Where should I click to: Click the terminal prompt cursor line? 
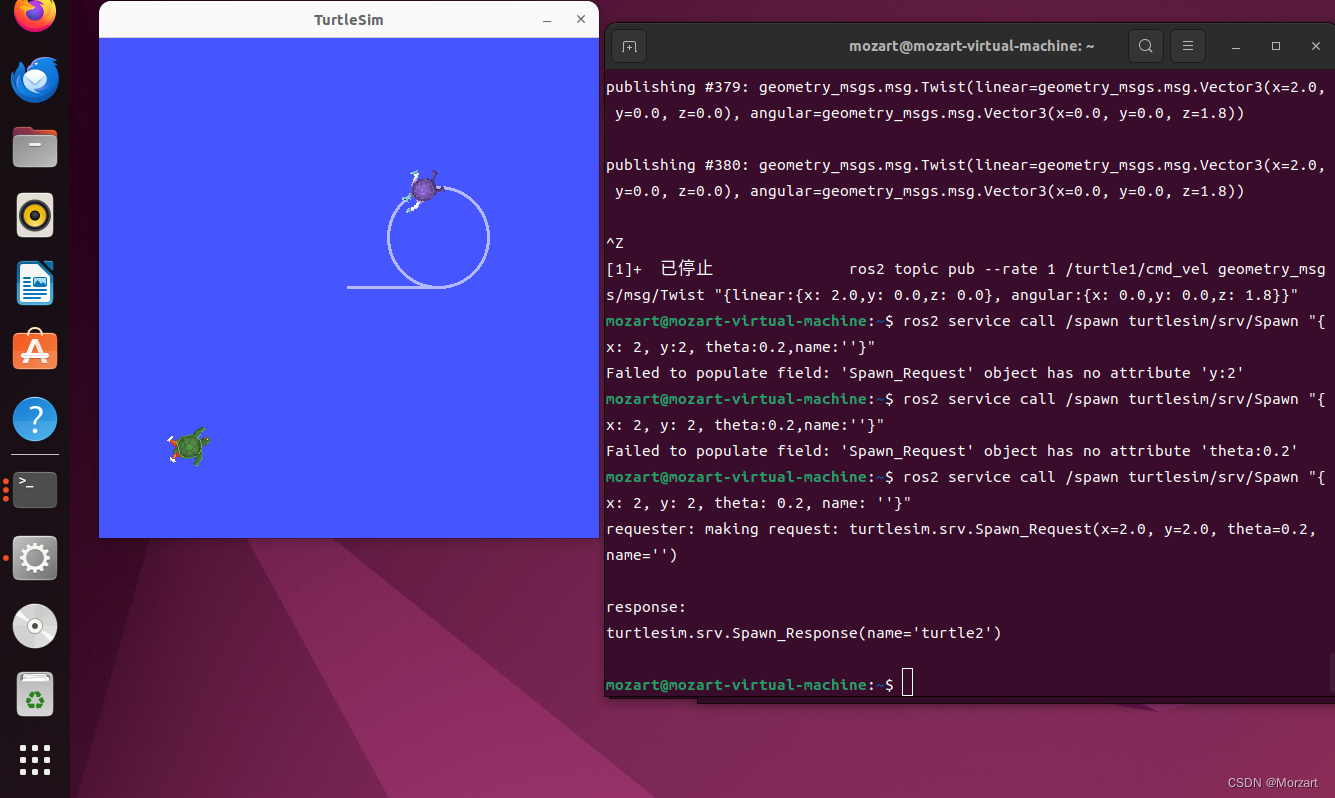pos(759,685)
